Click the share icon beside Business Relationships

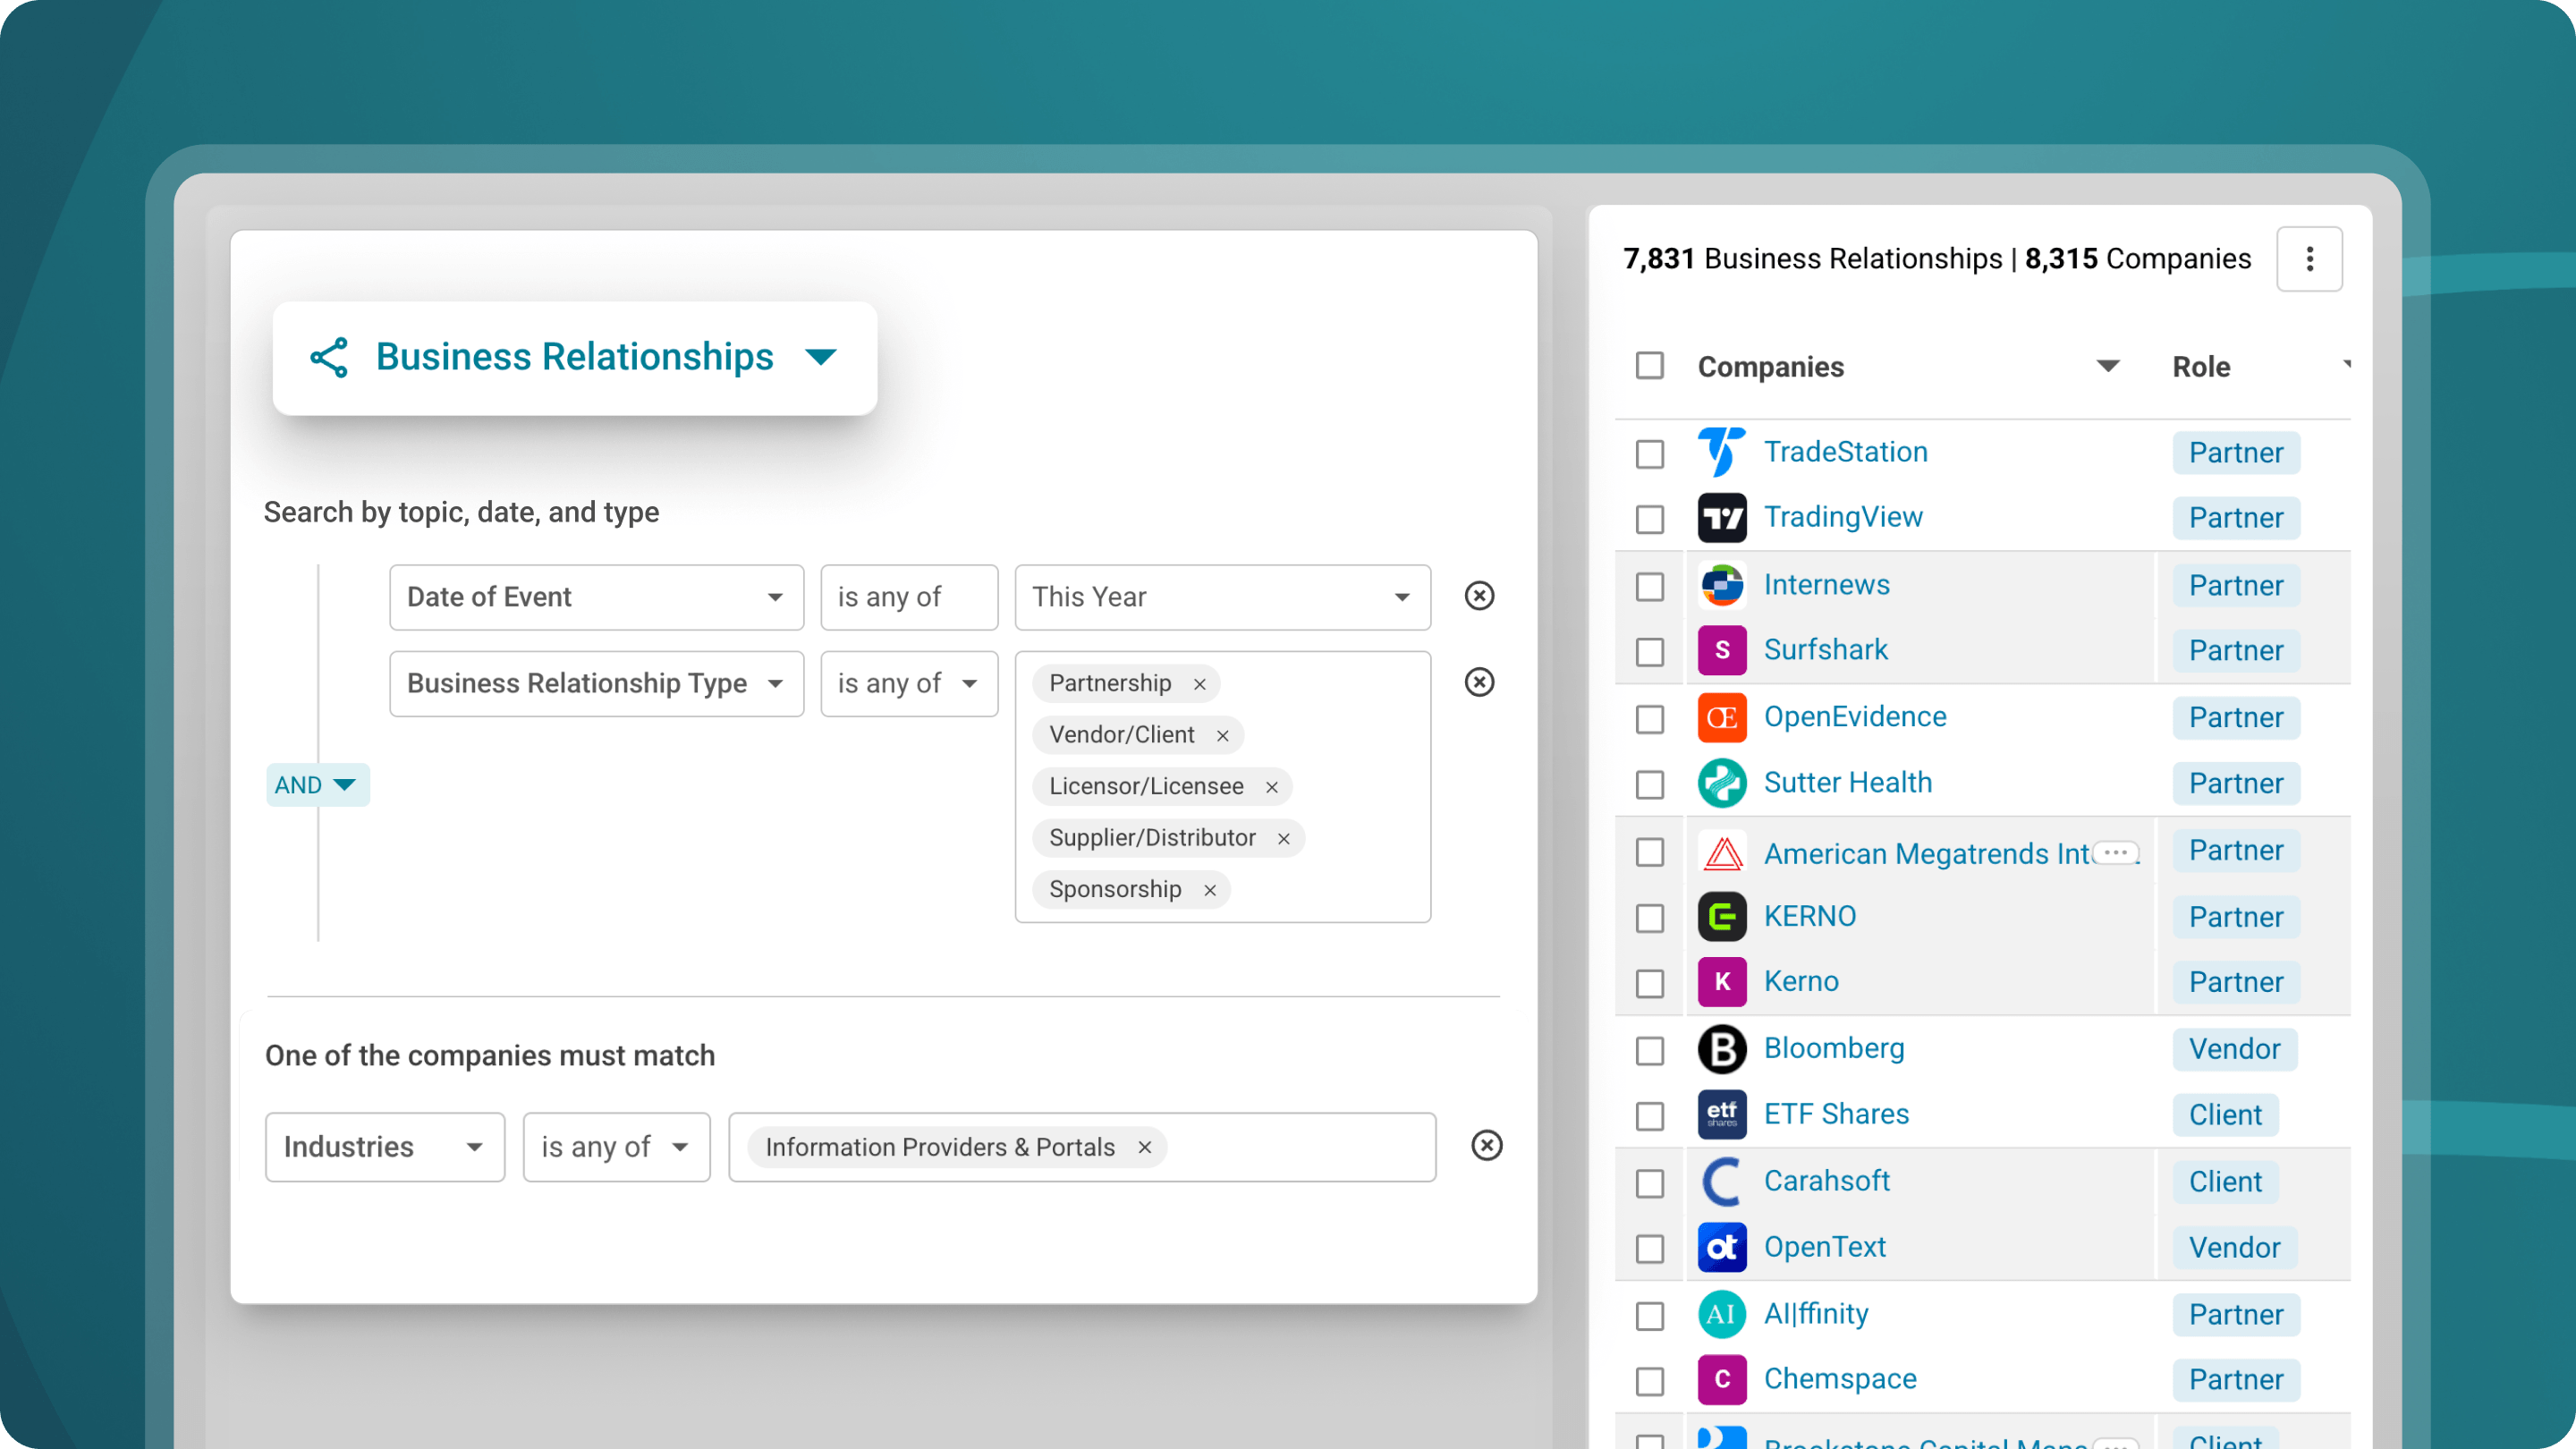[329, 357]
